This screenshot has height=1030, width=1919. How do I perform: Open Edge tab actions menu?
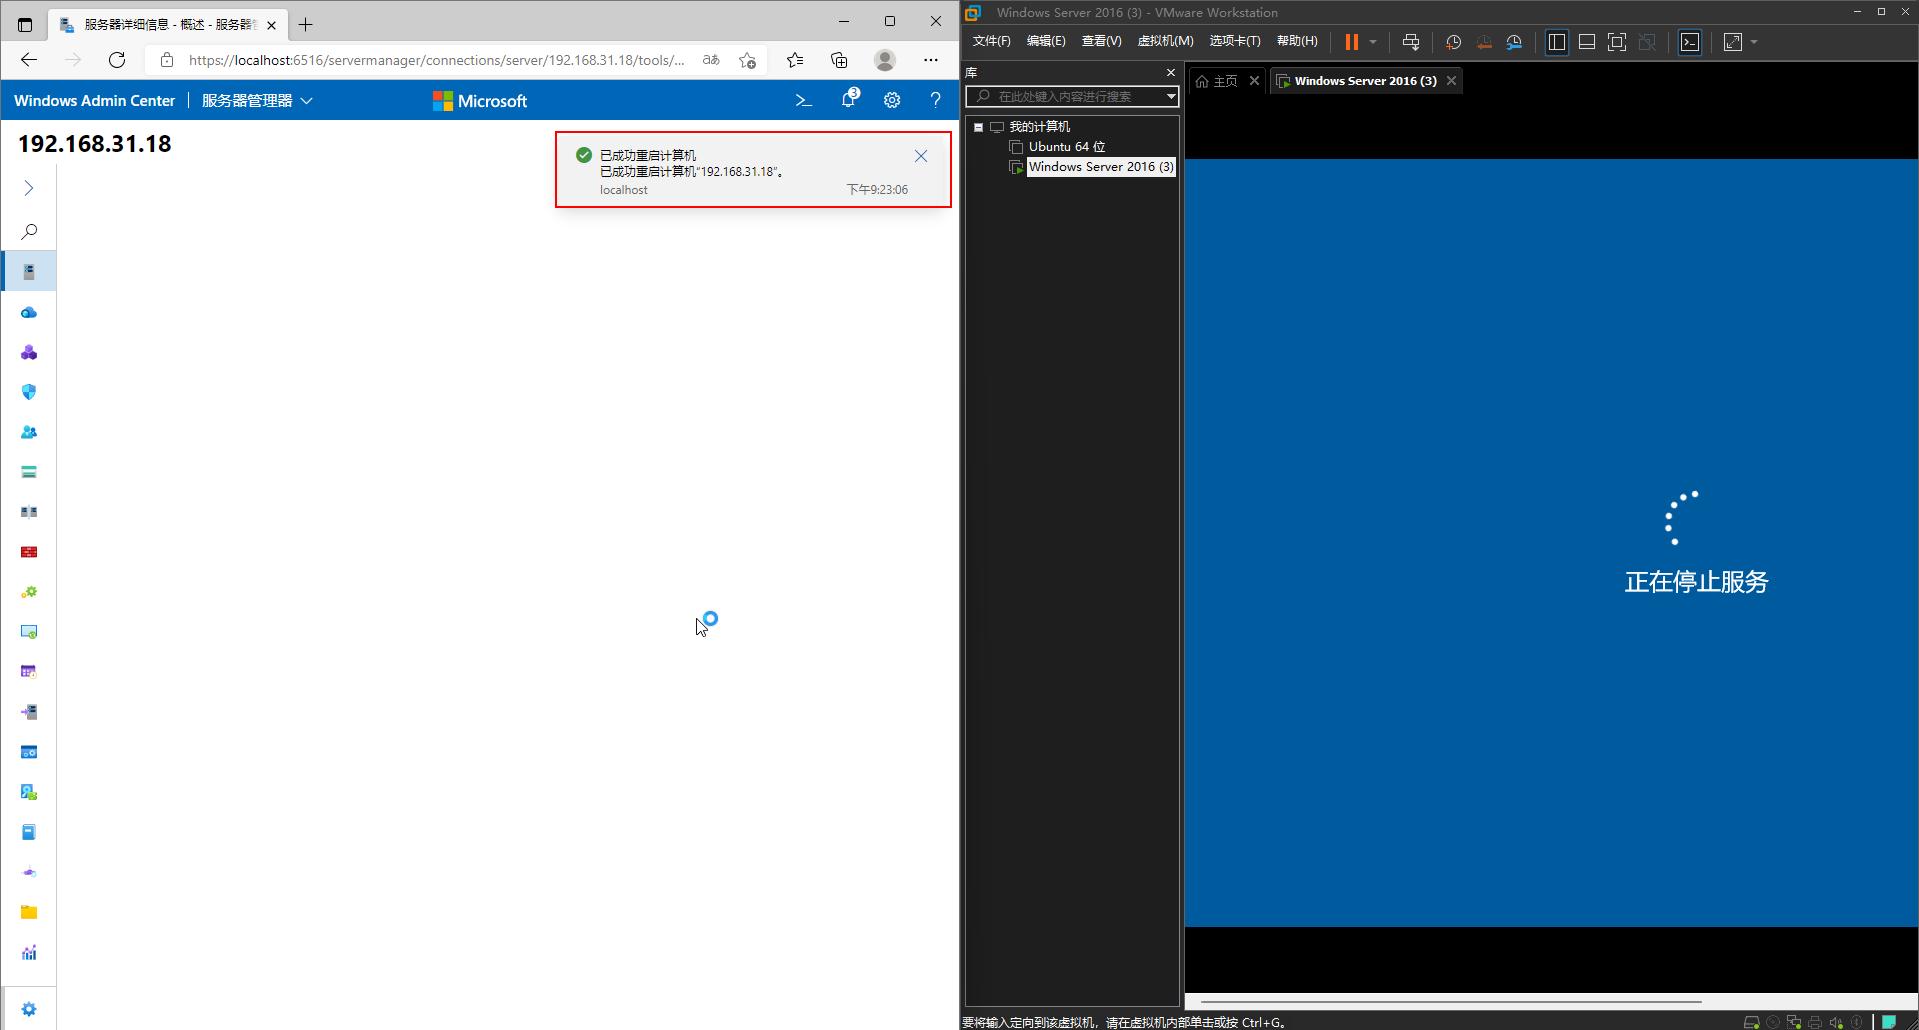tap(25, 24)
